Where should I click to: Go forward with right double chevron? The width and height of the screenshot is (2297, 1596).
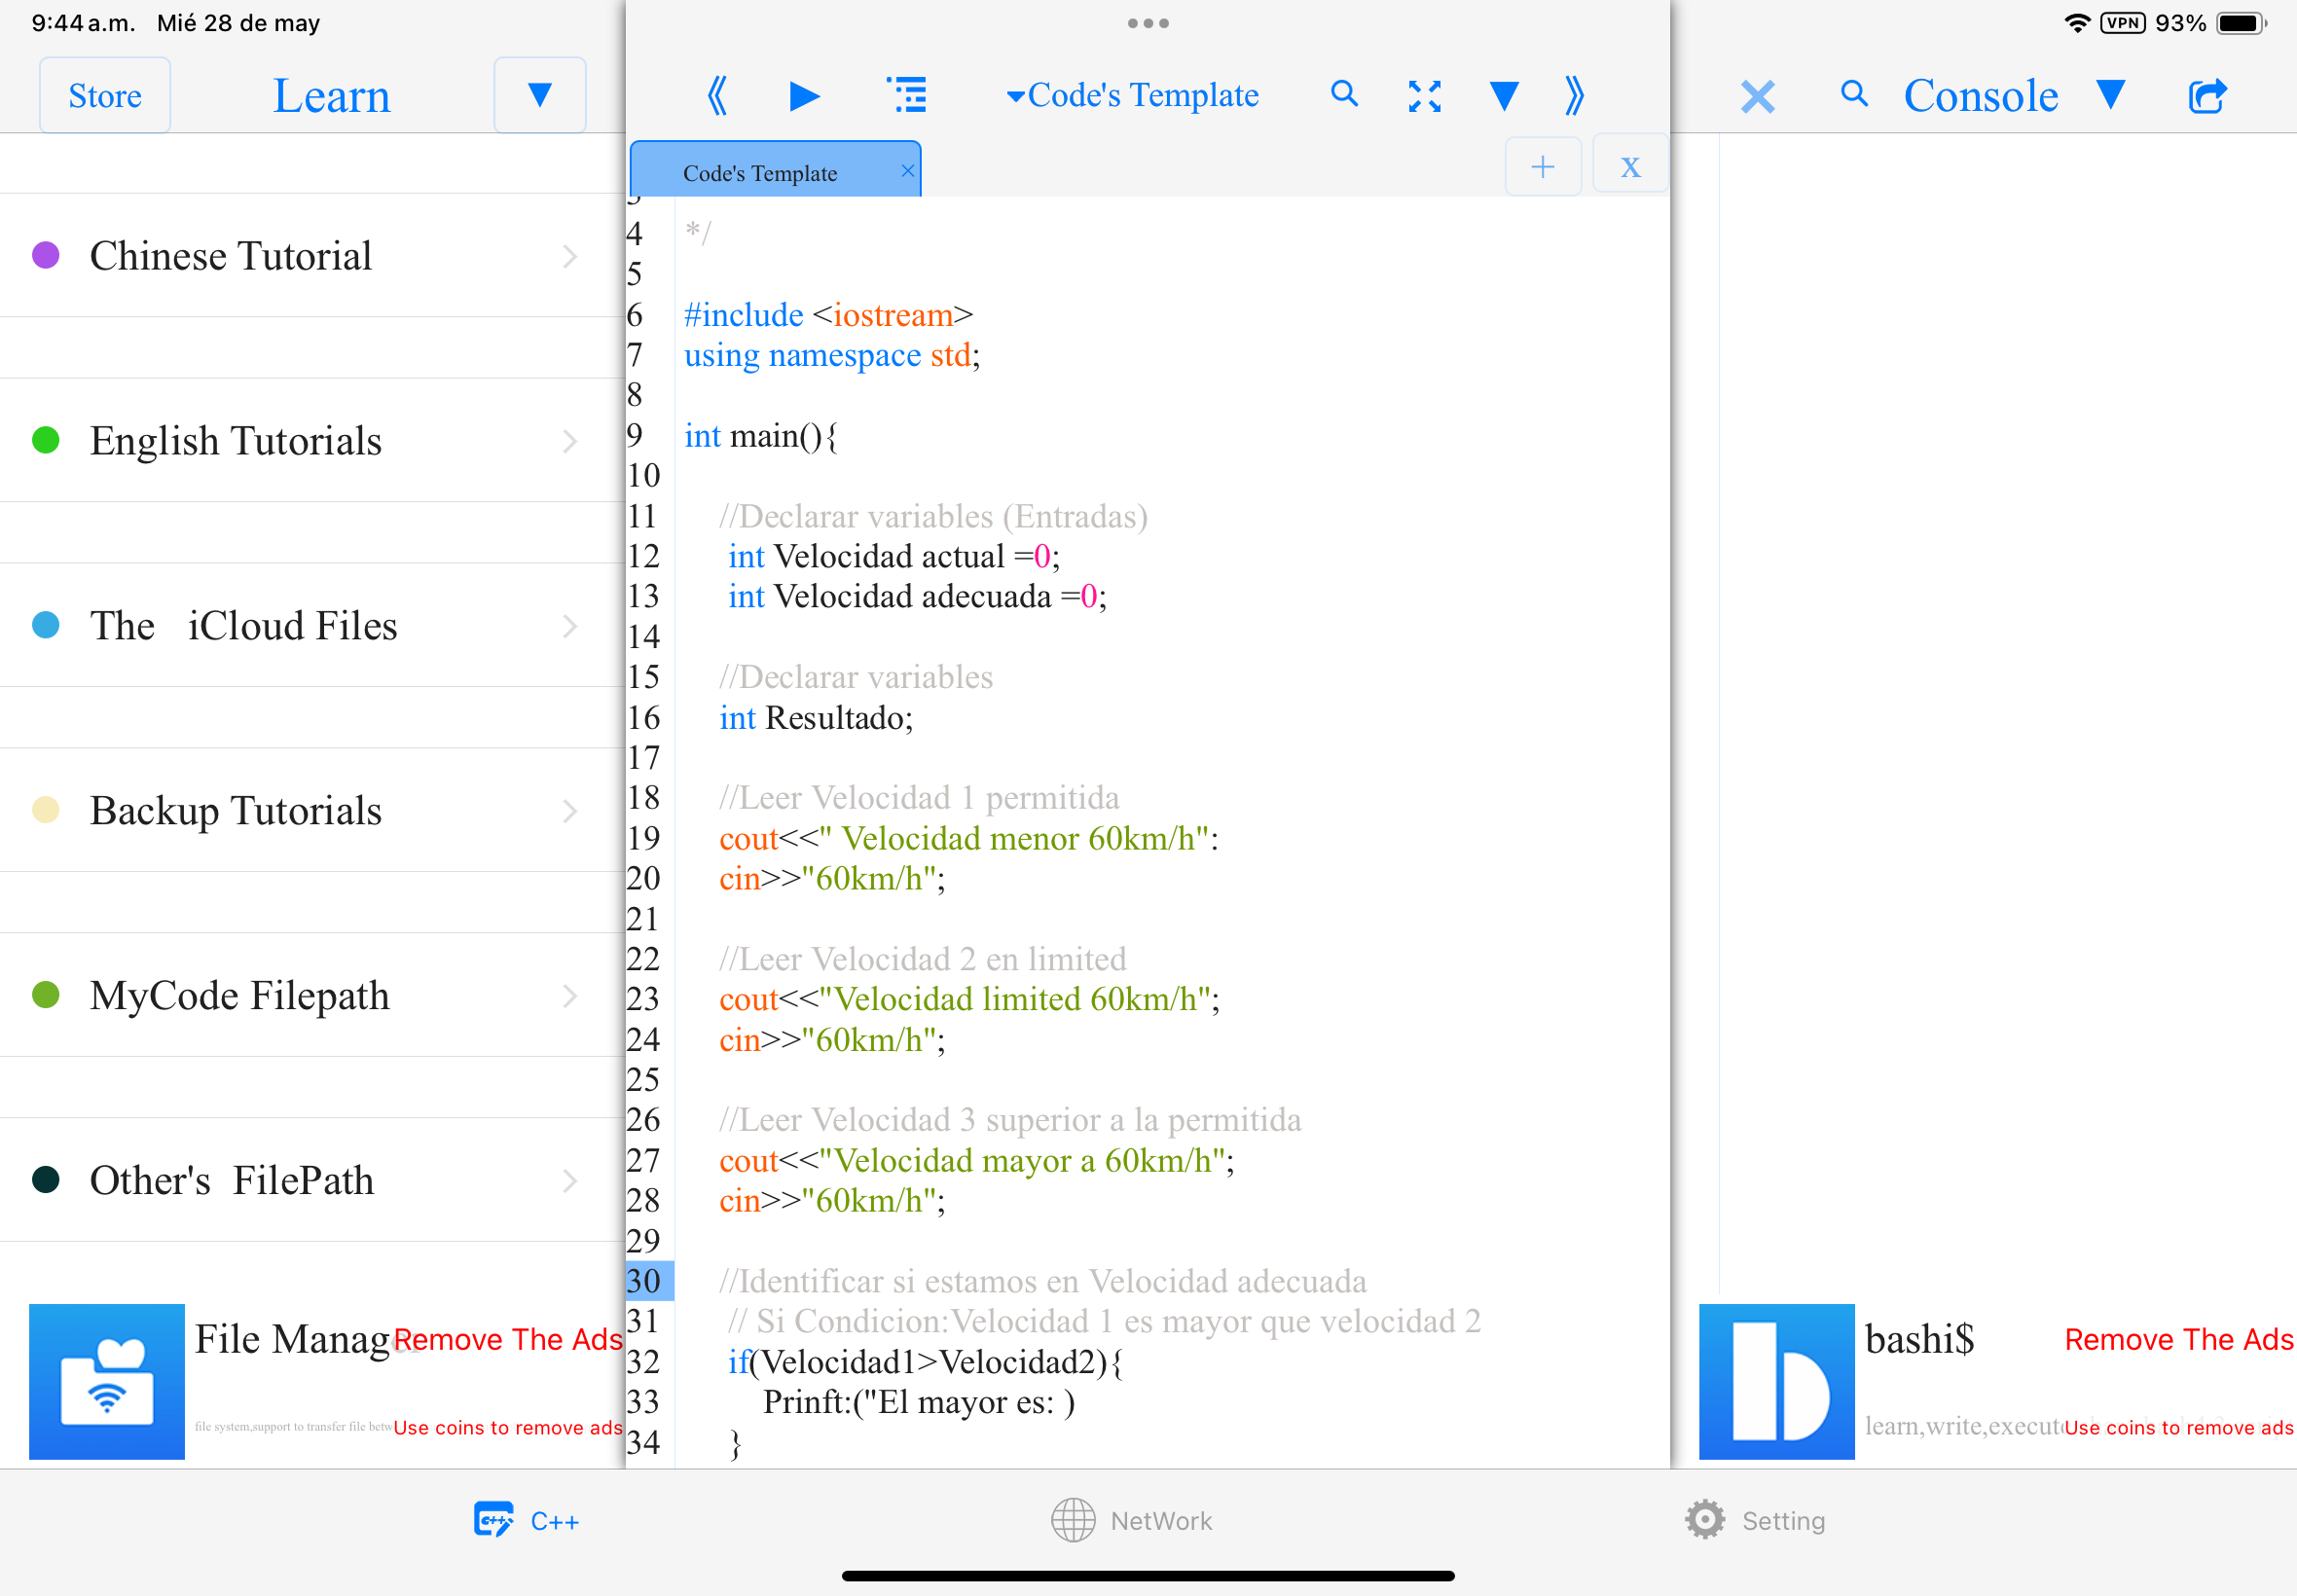[1574, 96]
